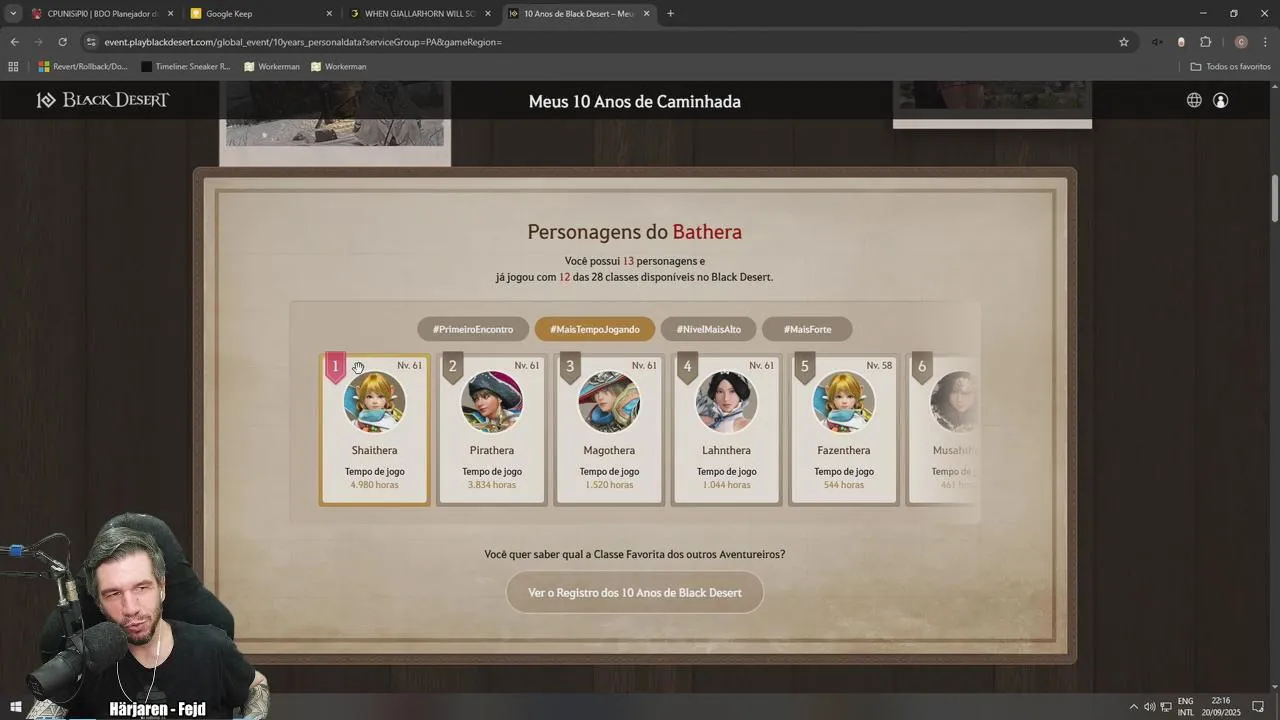Image resolution: width=1280 pixels, height=720 pixels.
Task: Select Fazenthera character portrait
Action: coord(844,402)
